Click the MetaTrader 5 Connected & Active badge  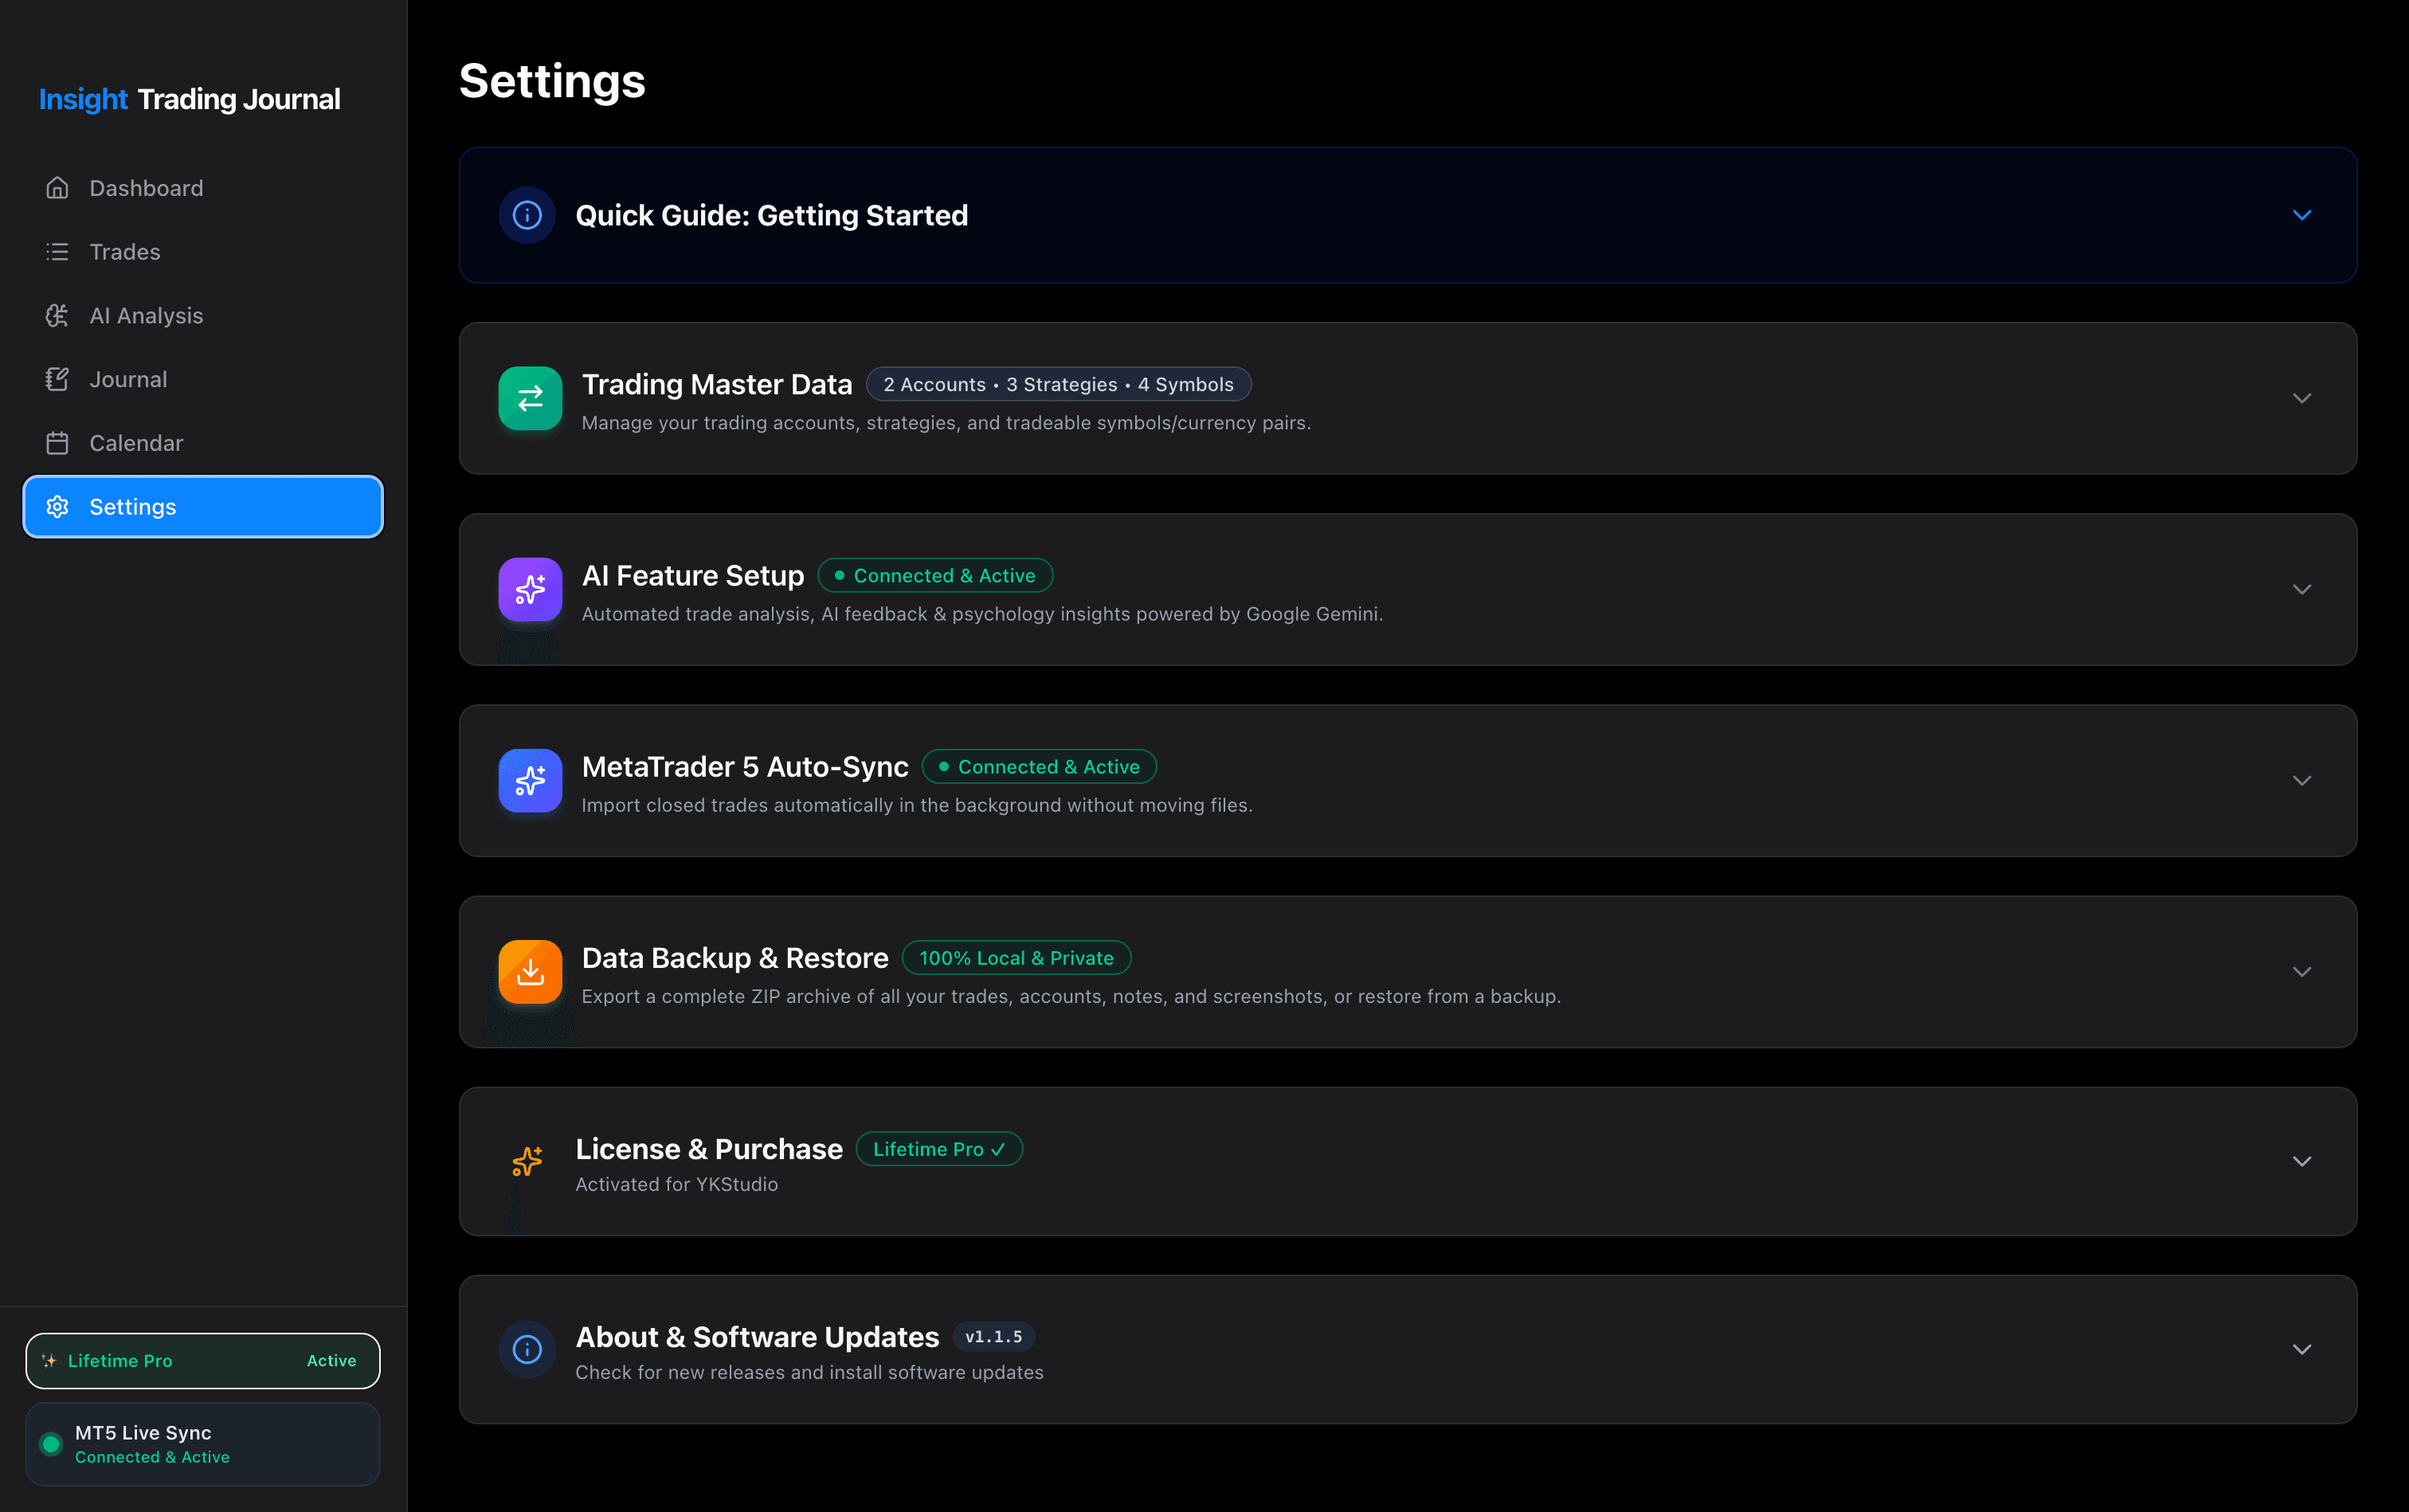pyautogui.click(x=1039, y=766)
